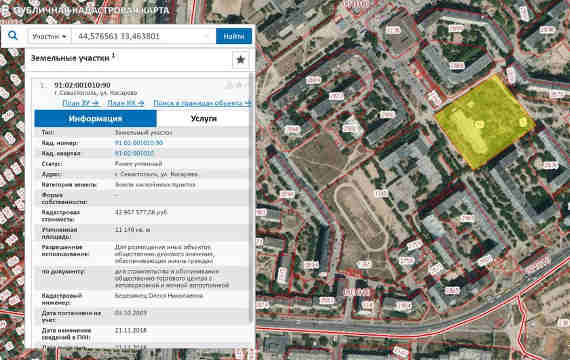Click the faded star icon beside parcel 91:02:001010:90
Viewport: 570px width, 360px height.
click(x=239, y=85)
